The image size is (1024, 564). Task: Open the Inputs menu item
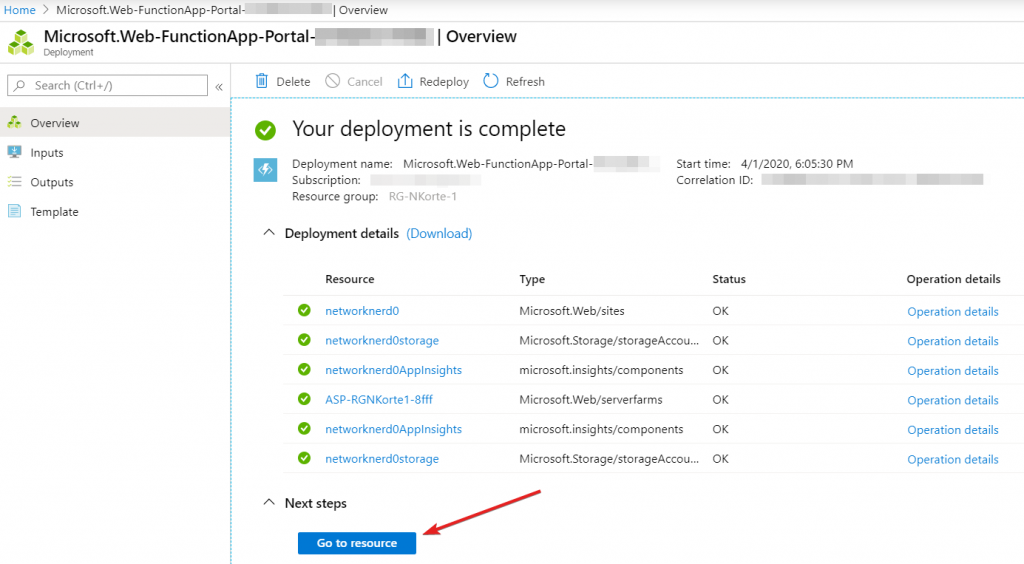pyautogui.click(x=115, y=152)
